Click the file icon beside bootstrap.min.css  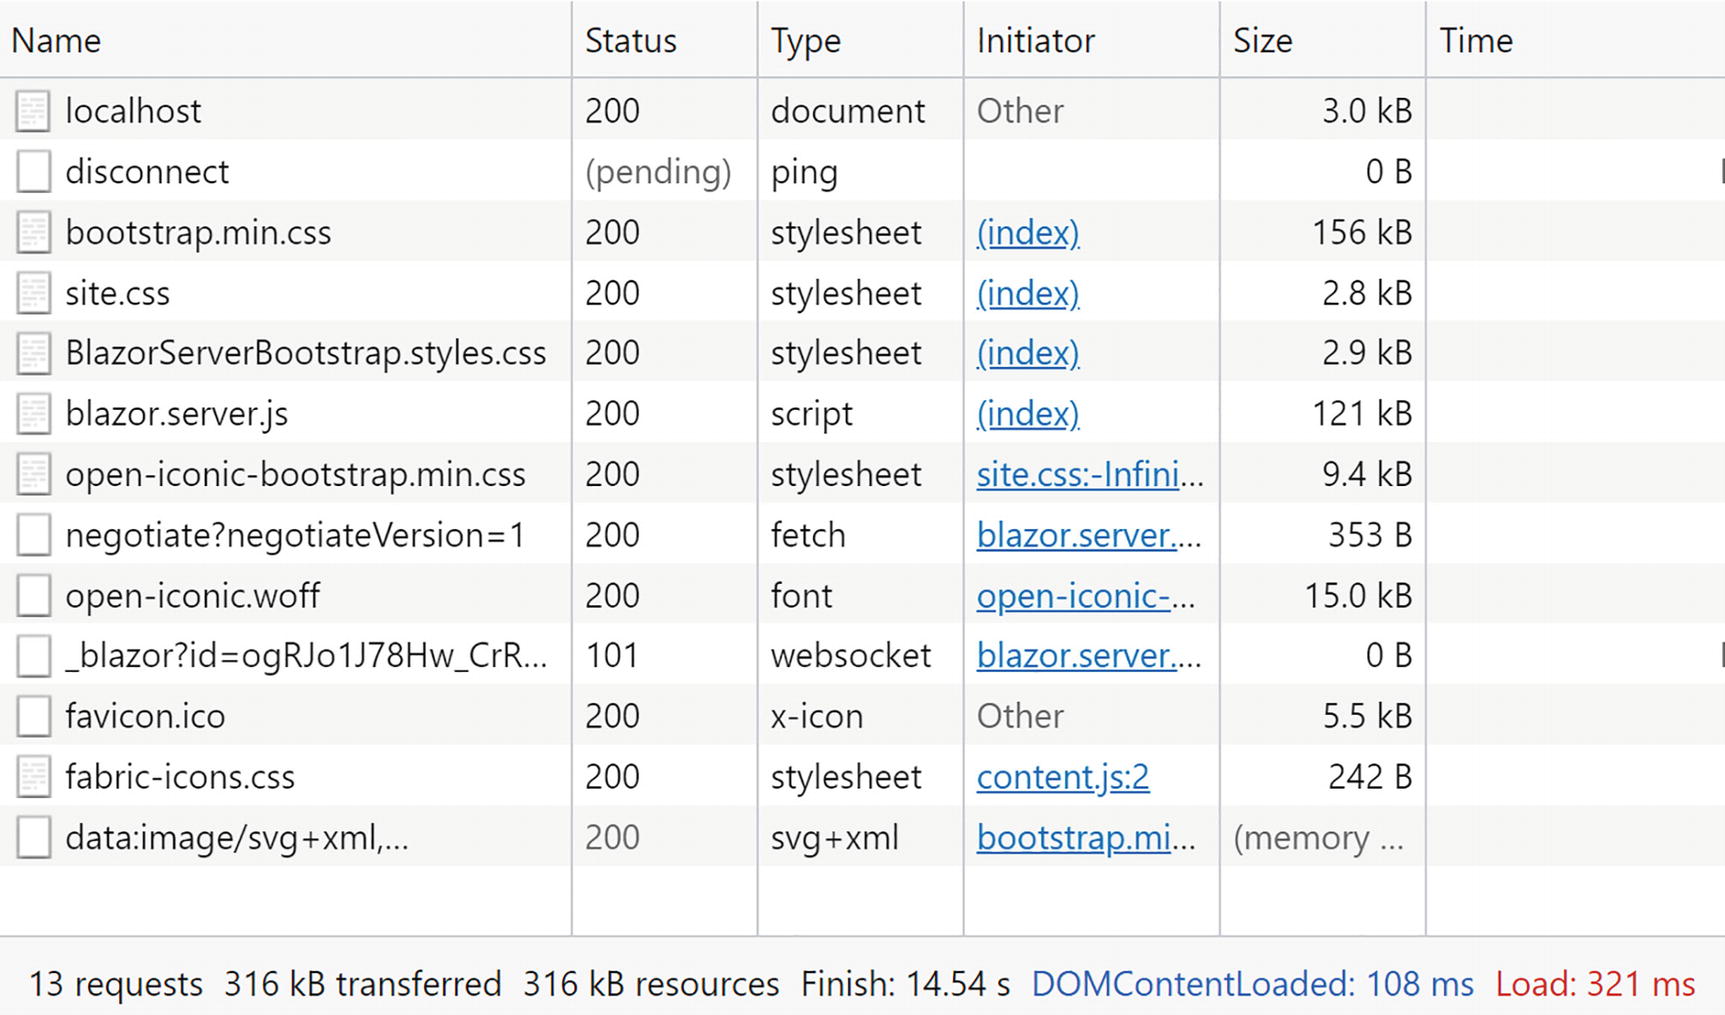(x=33, y=233)
